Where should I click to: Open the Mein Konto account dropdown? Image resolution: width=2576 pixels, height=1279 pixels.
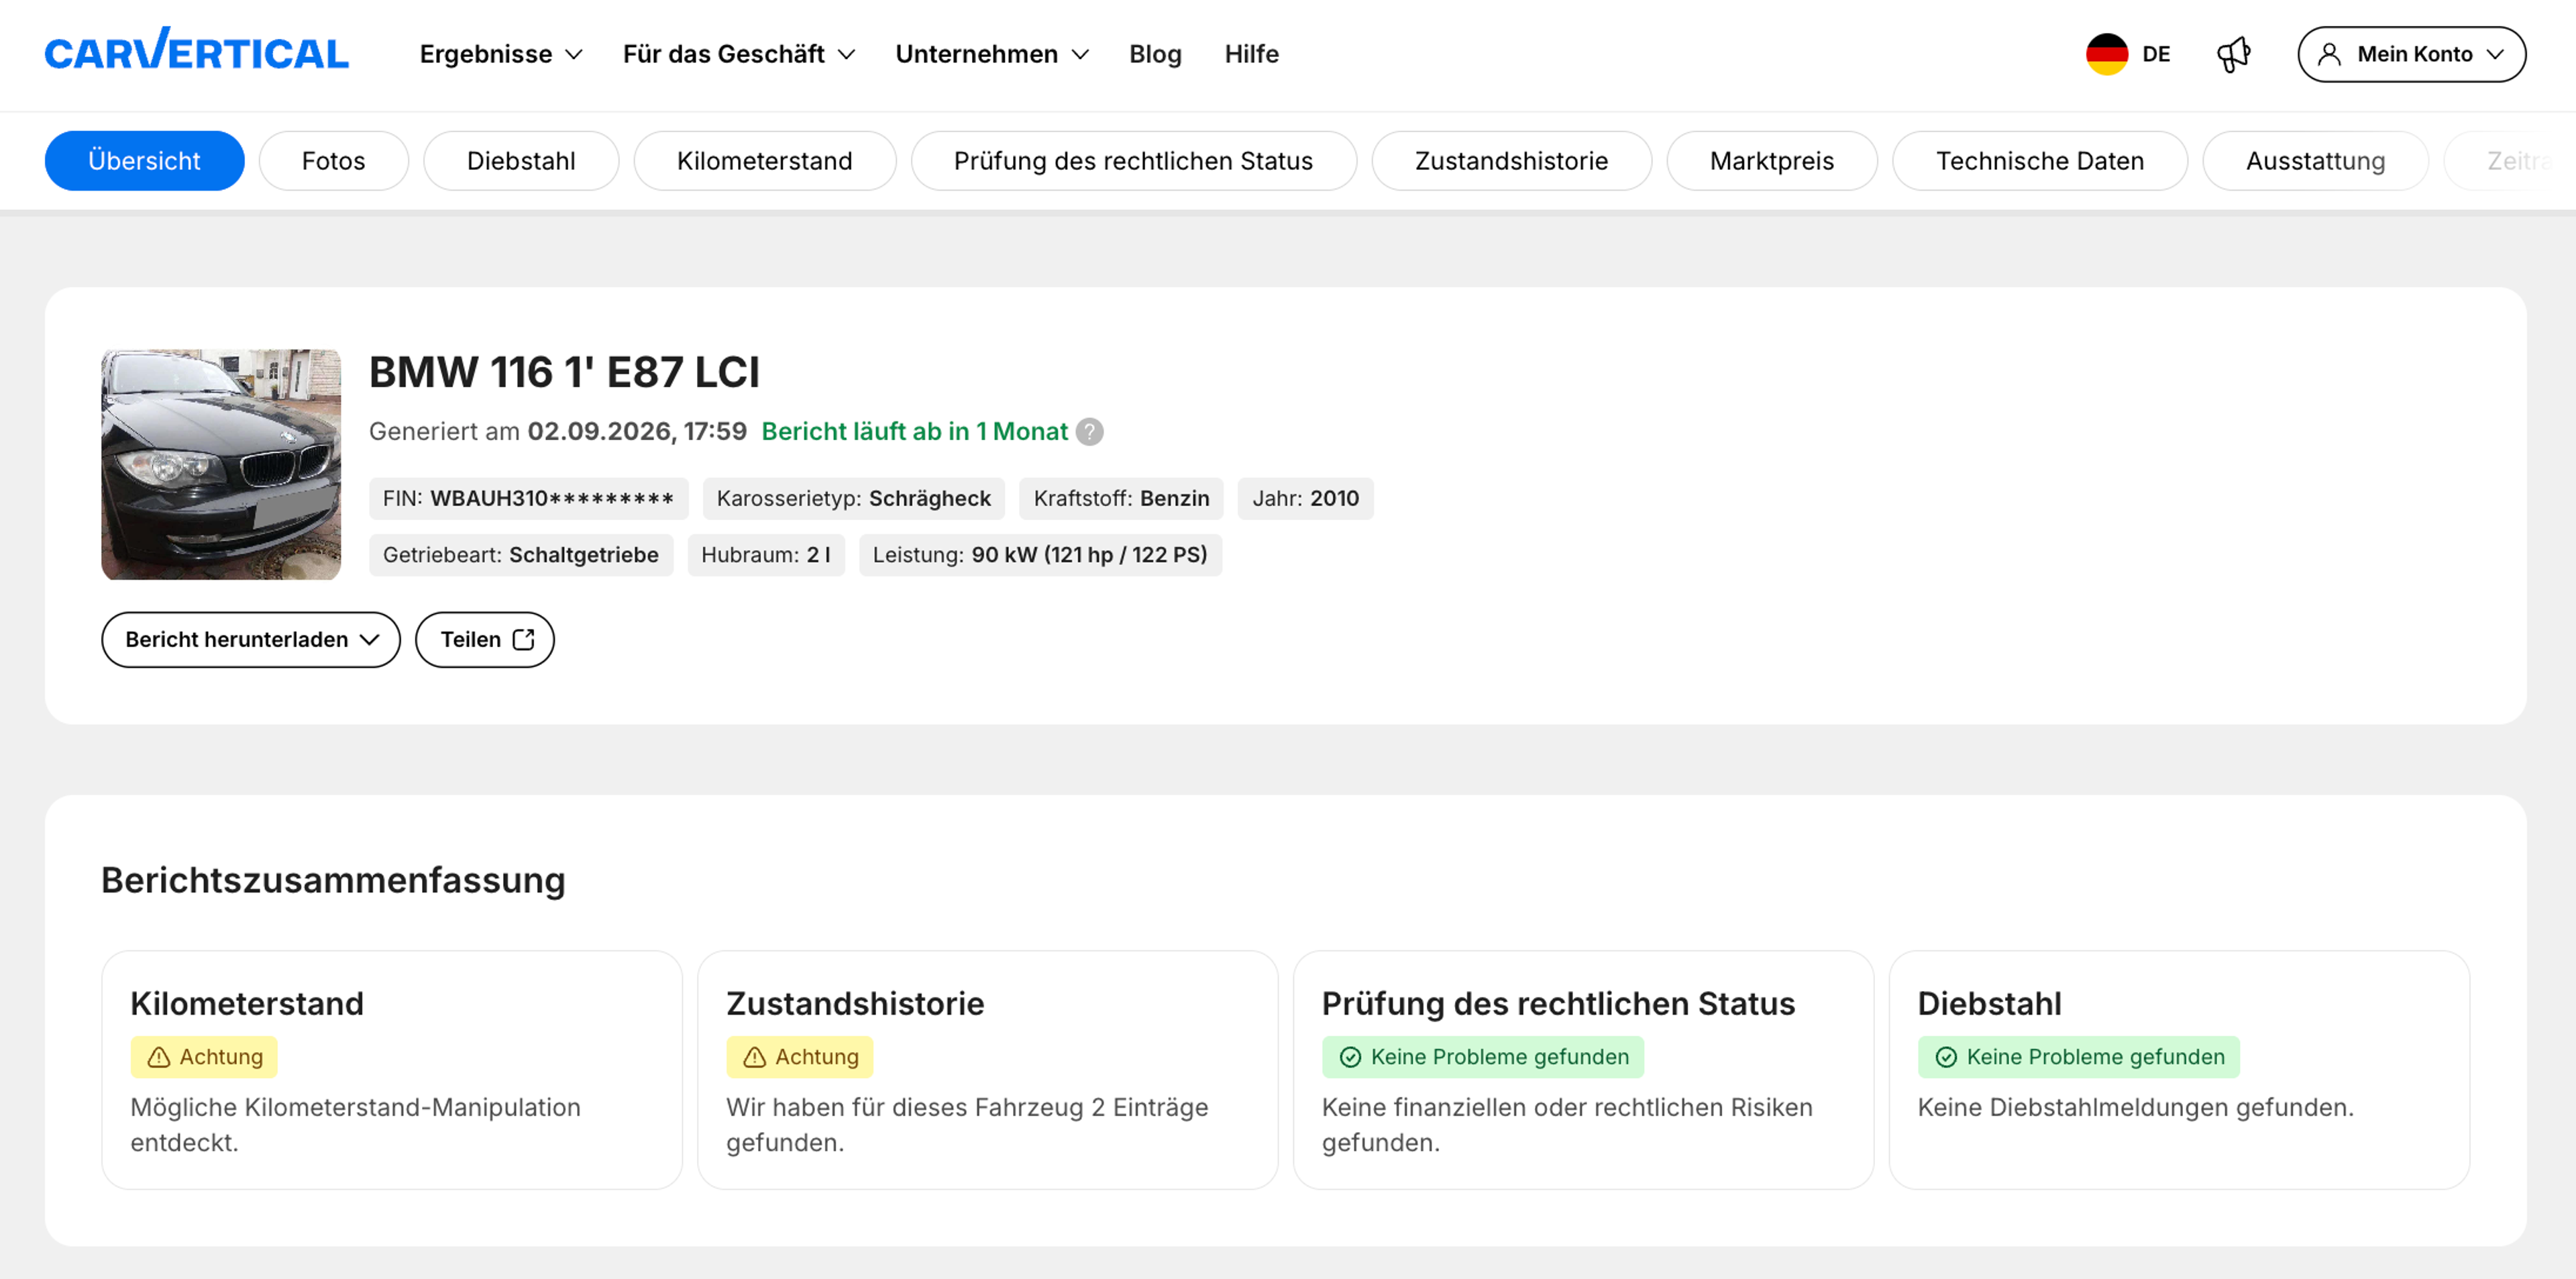coord(2411,54)
